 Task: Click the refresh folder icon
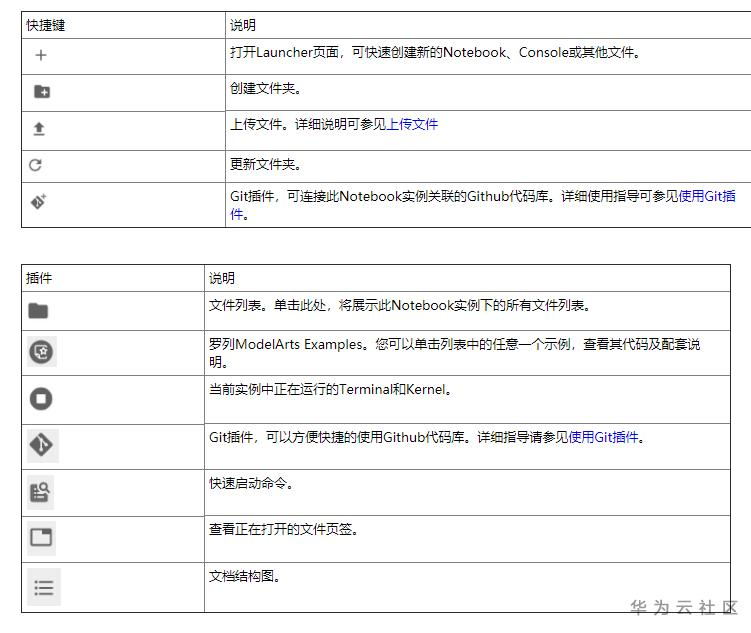click(35, 165)
